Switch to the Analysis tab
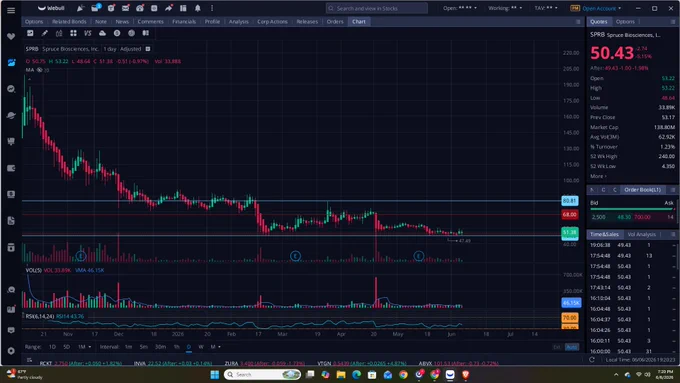This screenshot has height=383, width=680. point(239,22)
